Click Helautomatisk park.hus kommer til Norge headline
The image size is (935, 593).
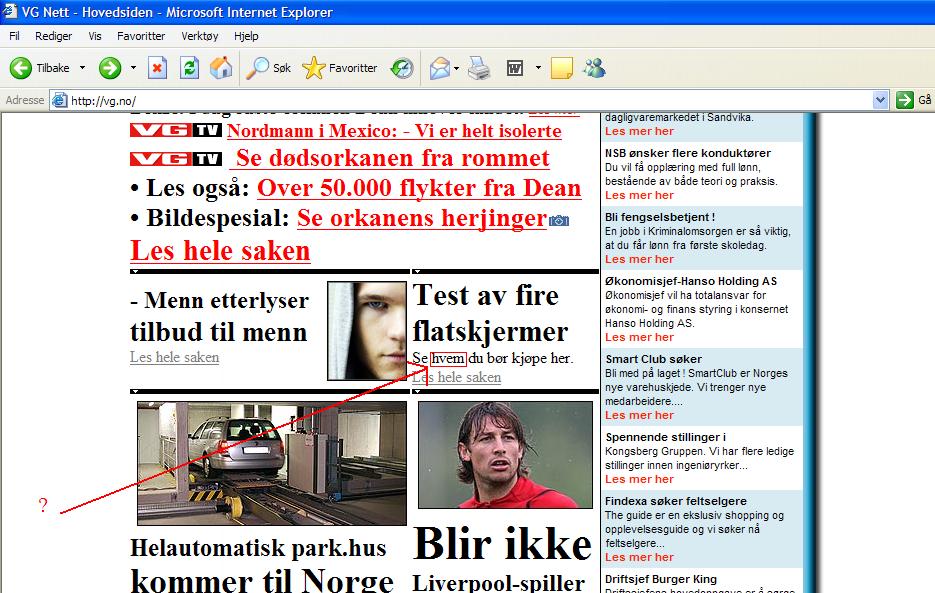tap(261, 566)
